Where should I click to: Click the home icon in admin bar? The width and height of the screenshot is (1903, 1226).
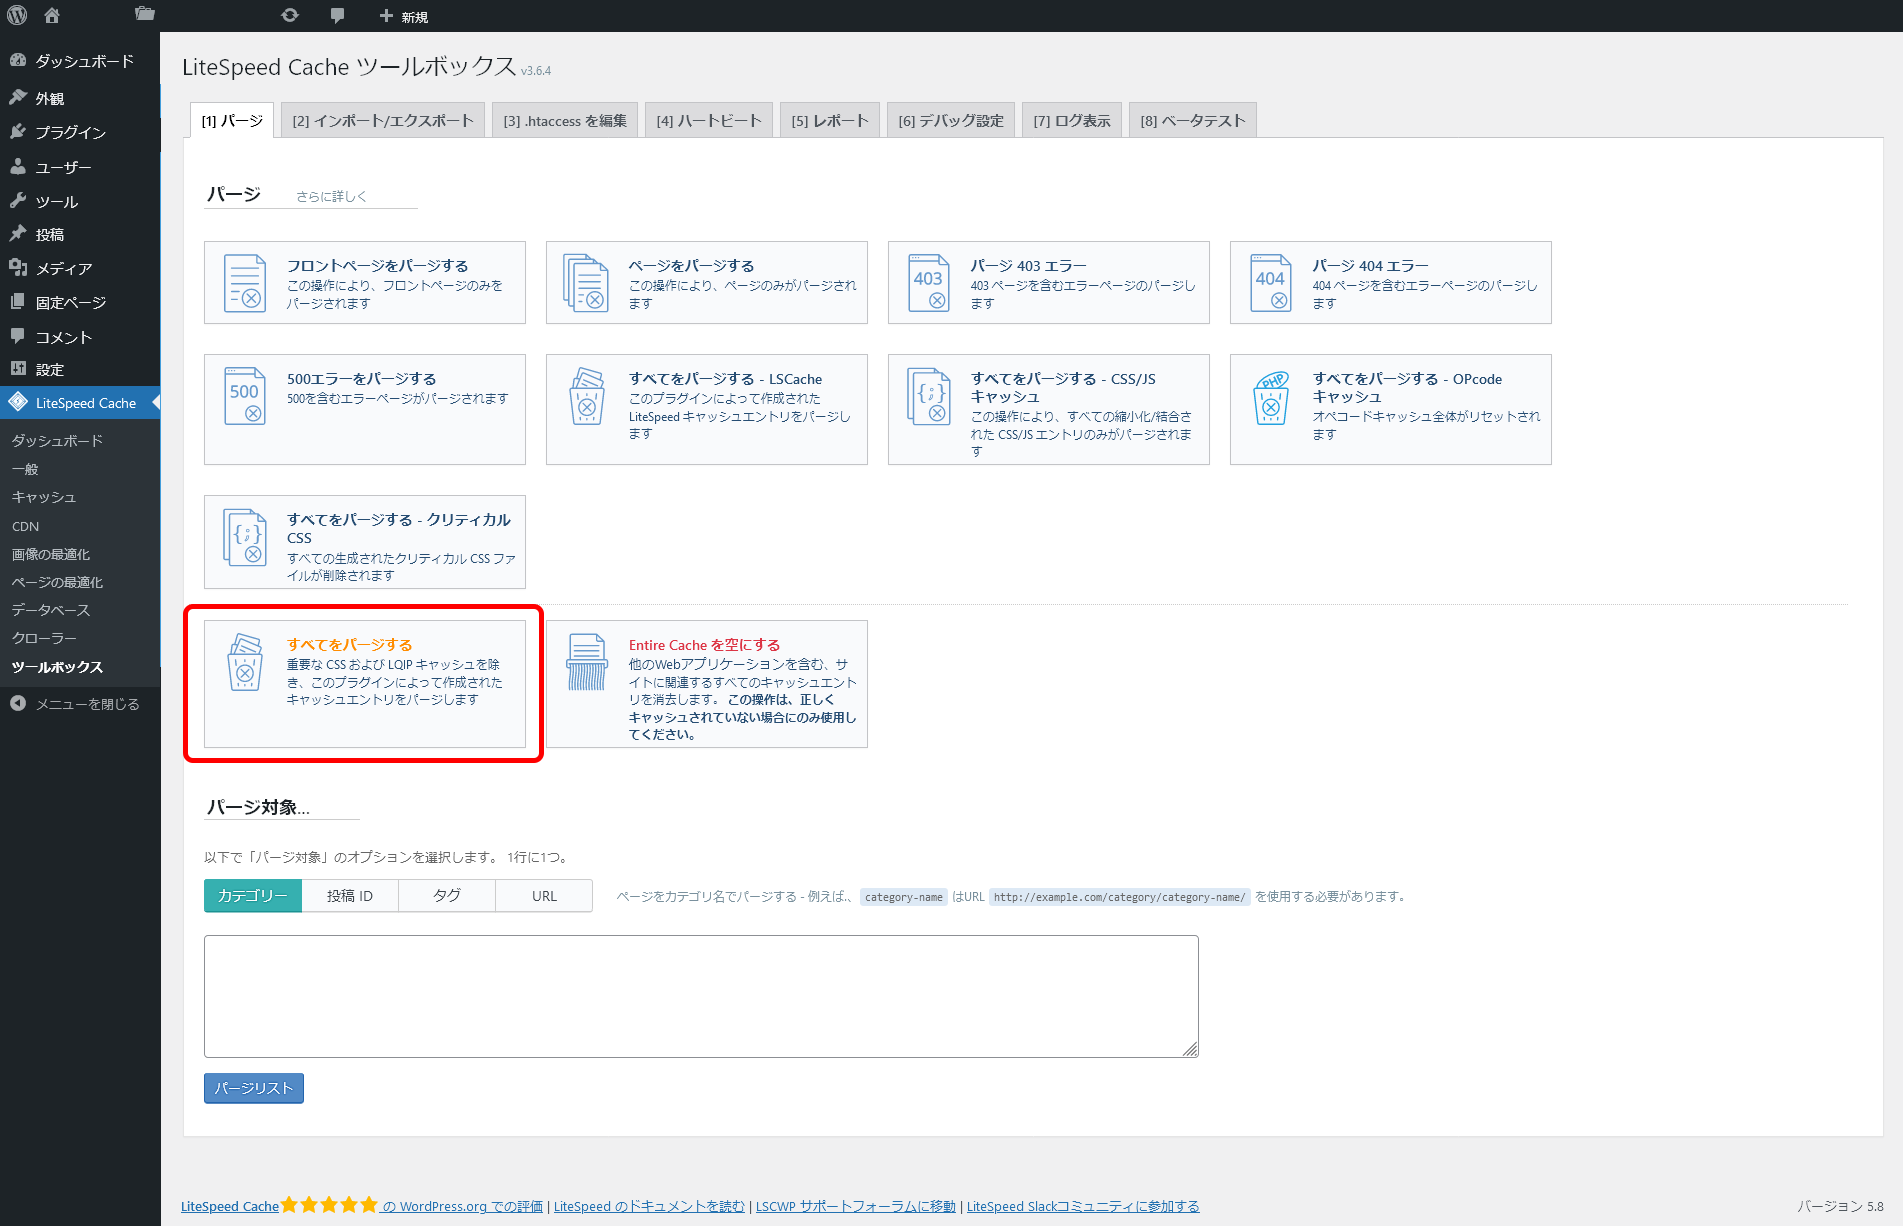point(52,15)
